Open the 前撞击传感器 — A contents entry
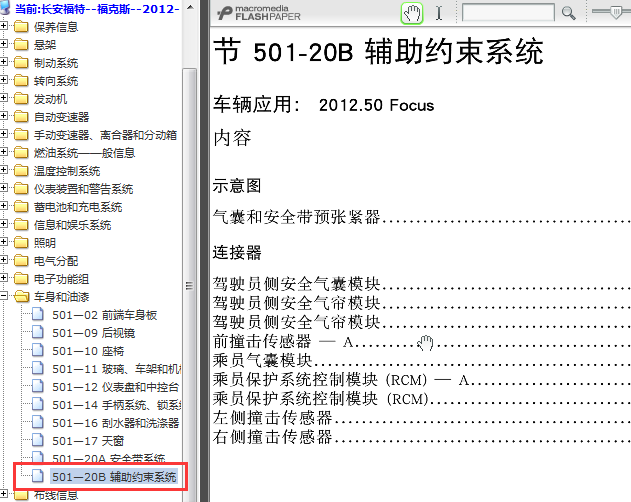Screen dimensions: 631x502 283,341
